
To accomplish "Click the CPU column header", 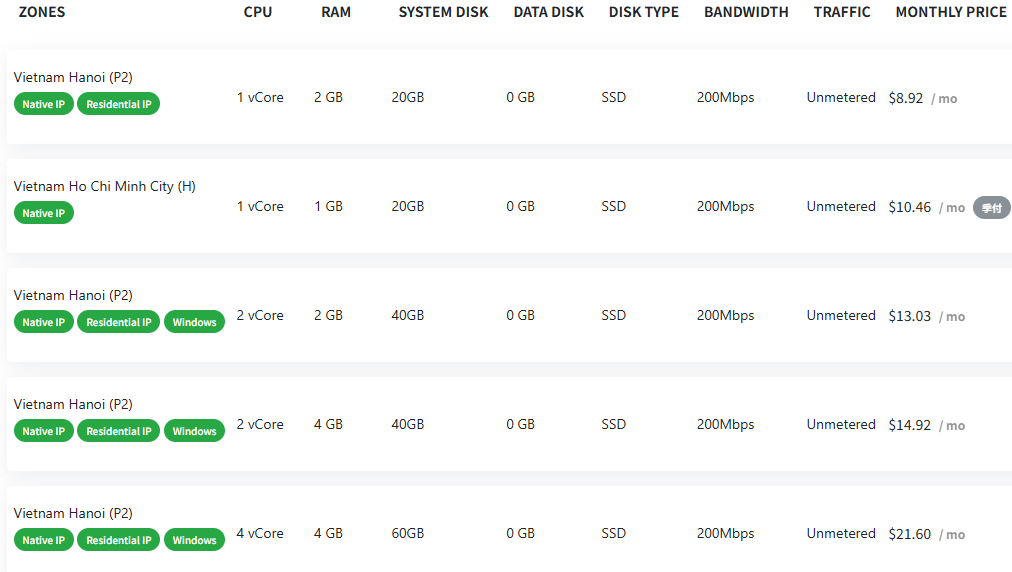I will [x=257, y=12].
